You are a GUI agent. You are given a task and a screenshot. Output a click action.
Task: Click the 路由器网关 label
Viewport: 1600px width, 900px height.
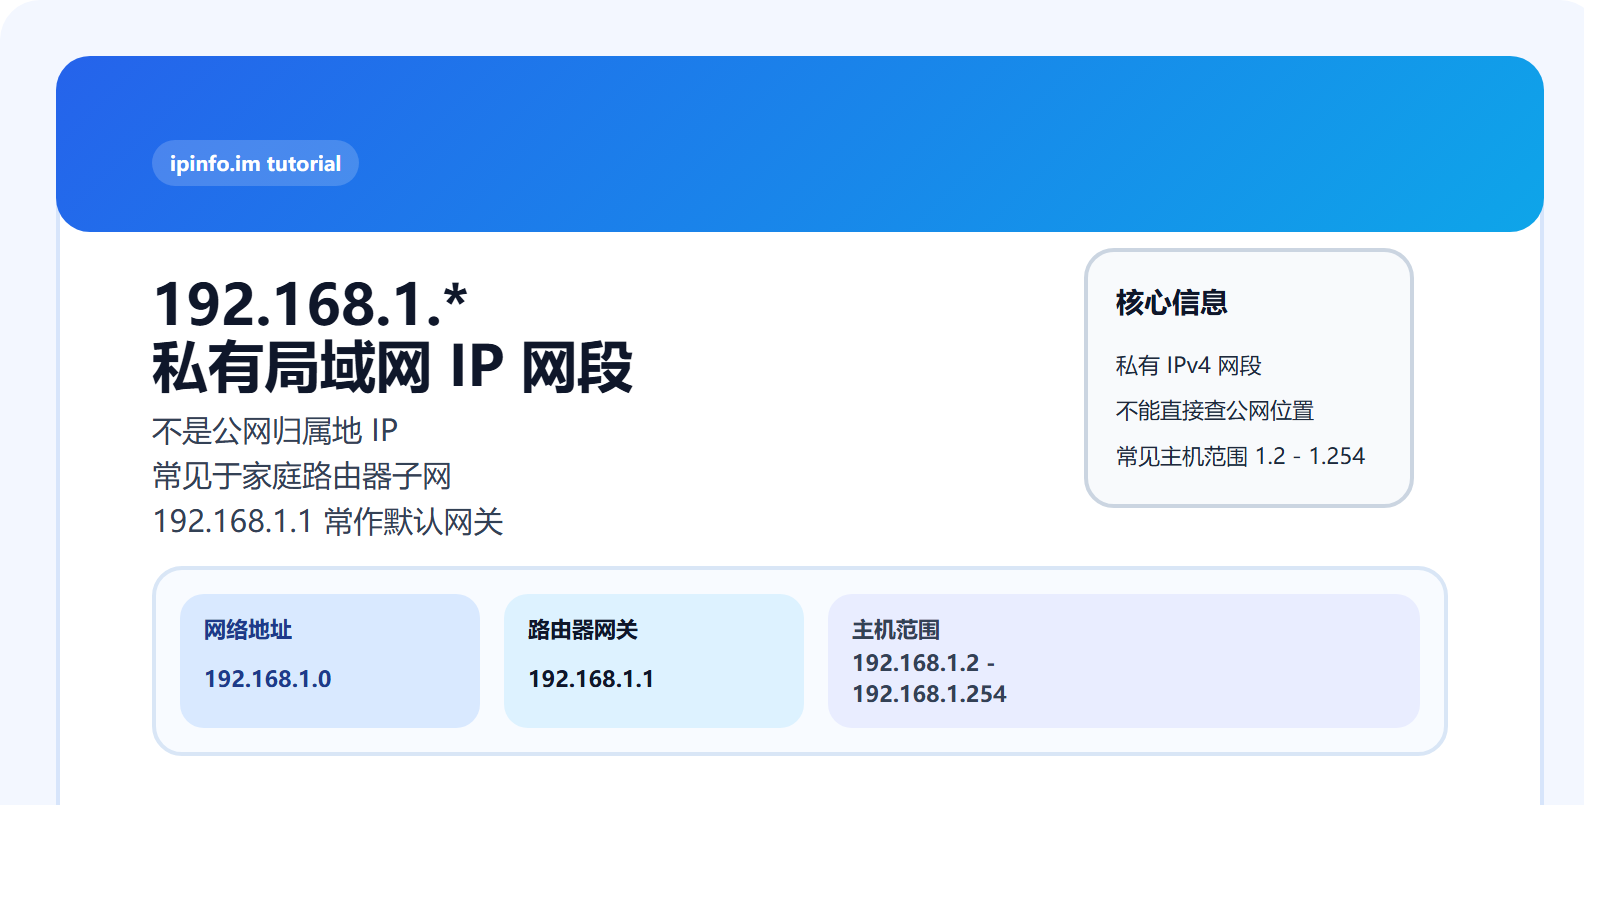pyautogui.click(x=583, y=630)
